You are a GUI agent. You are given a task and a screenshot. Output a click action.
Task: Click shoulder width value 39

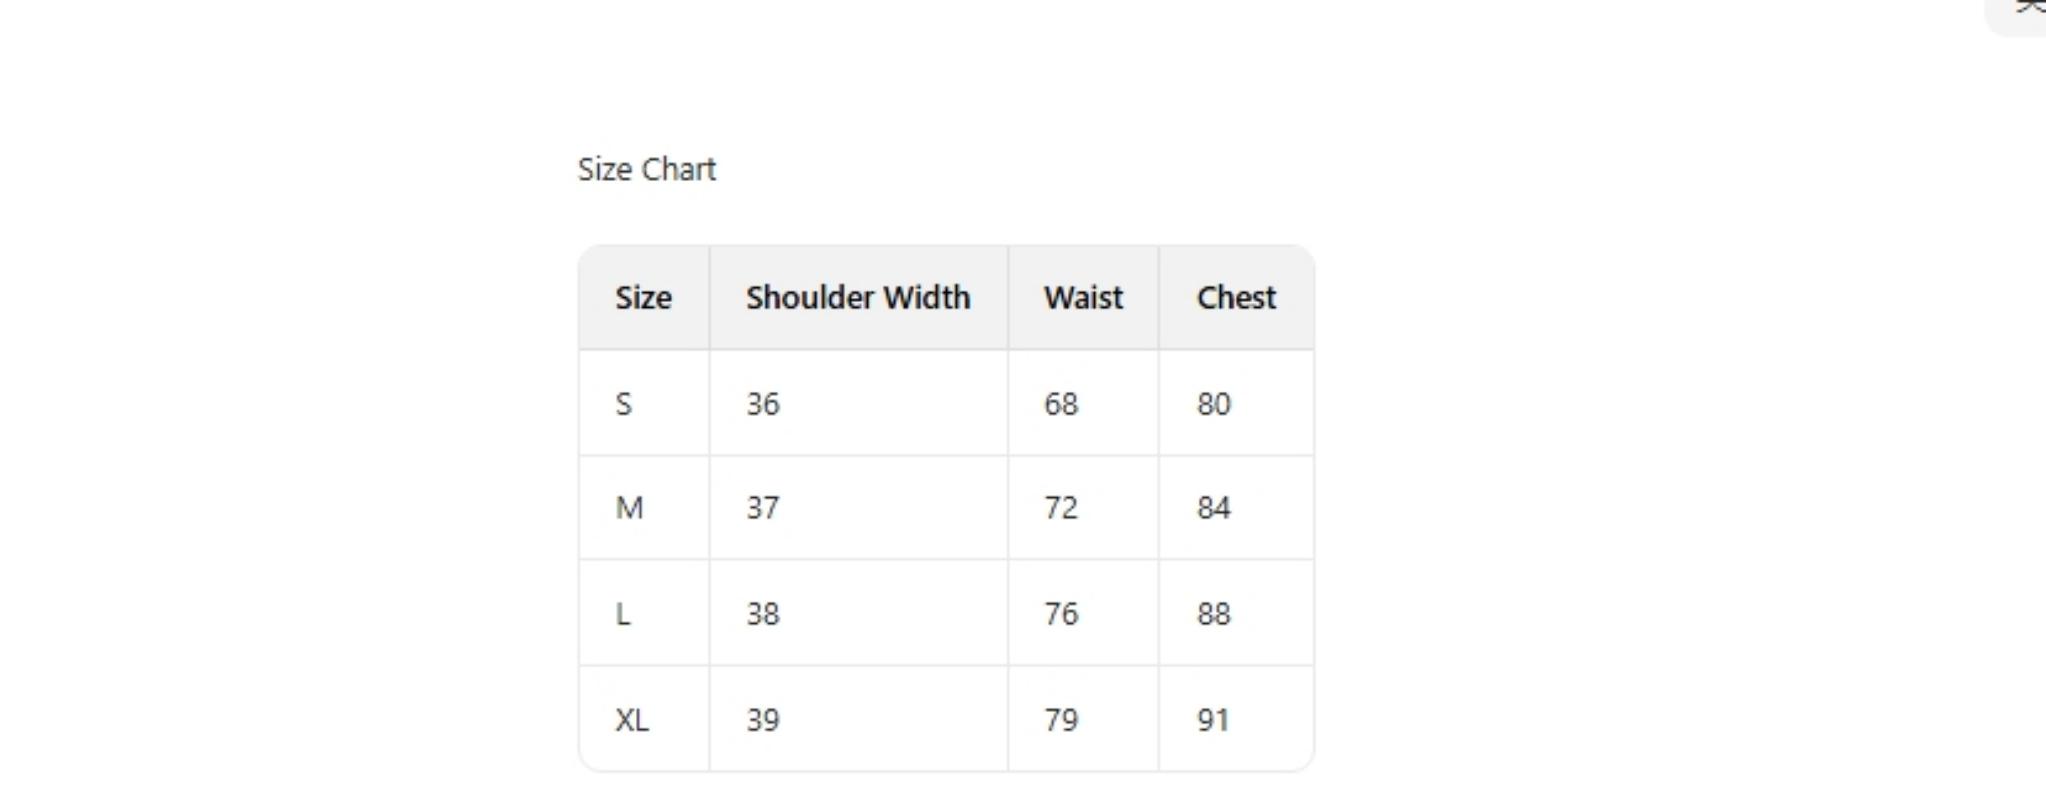pyautogui.click(x=763, y=720)
